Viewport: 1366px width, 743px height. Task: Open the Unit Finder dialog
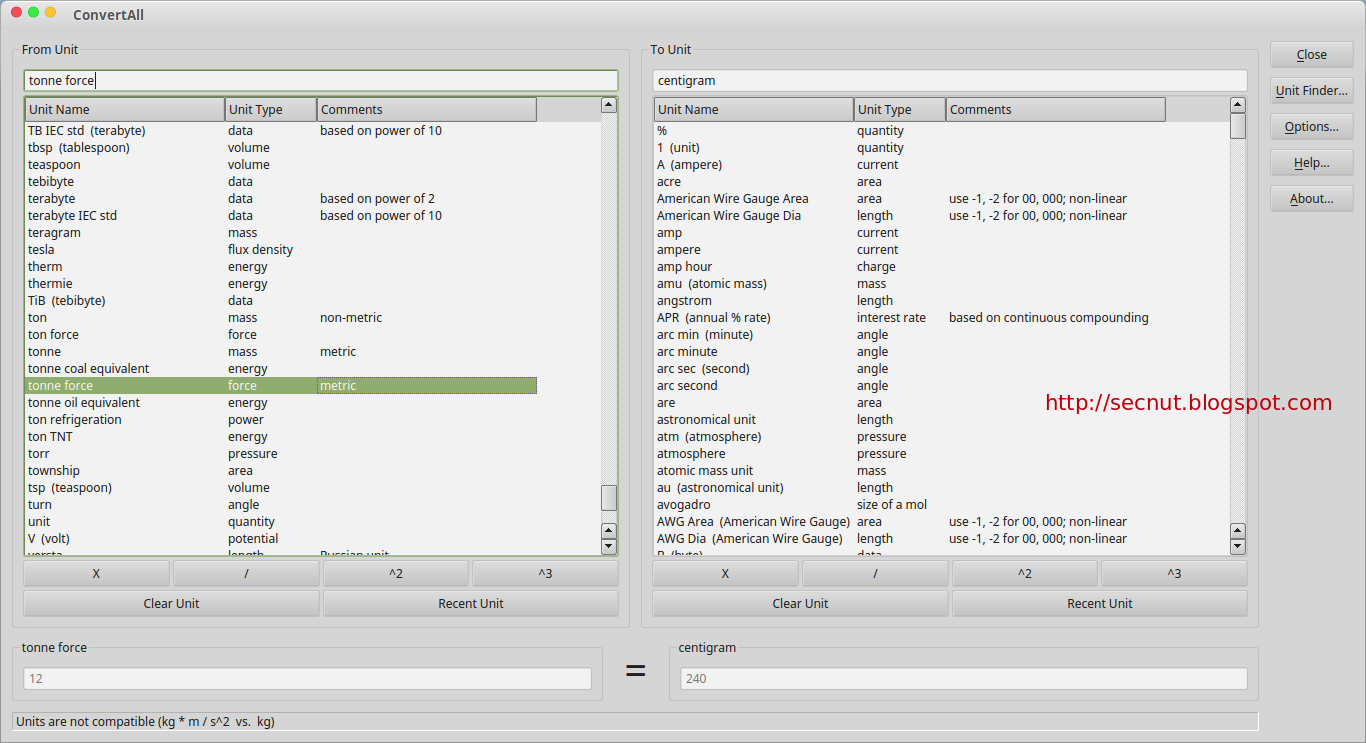[1311, 90]
